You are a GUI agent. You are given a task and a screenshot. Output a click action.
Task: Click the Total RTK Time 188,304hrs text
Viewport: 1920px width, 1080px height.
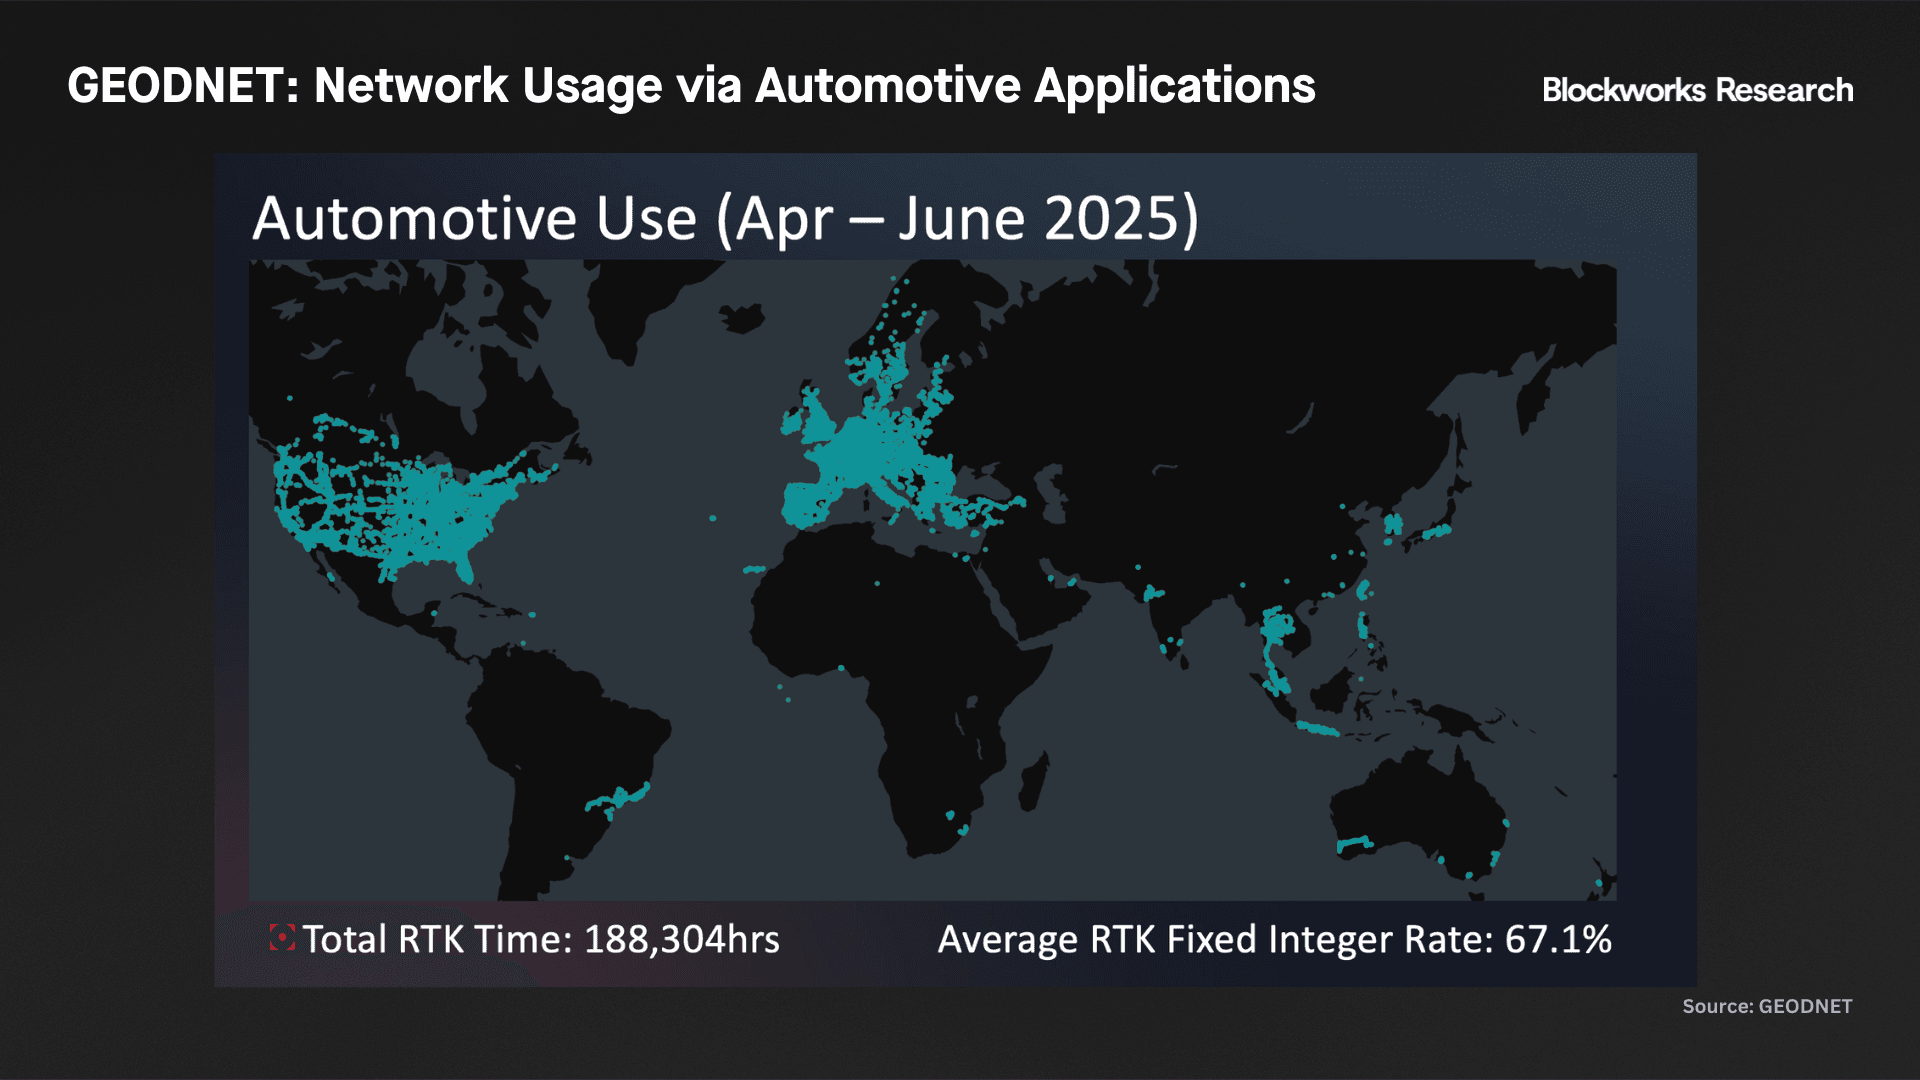541,940
